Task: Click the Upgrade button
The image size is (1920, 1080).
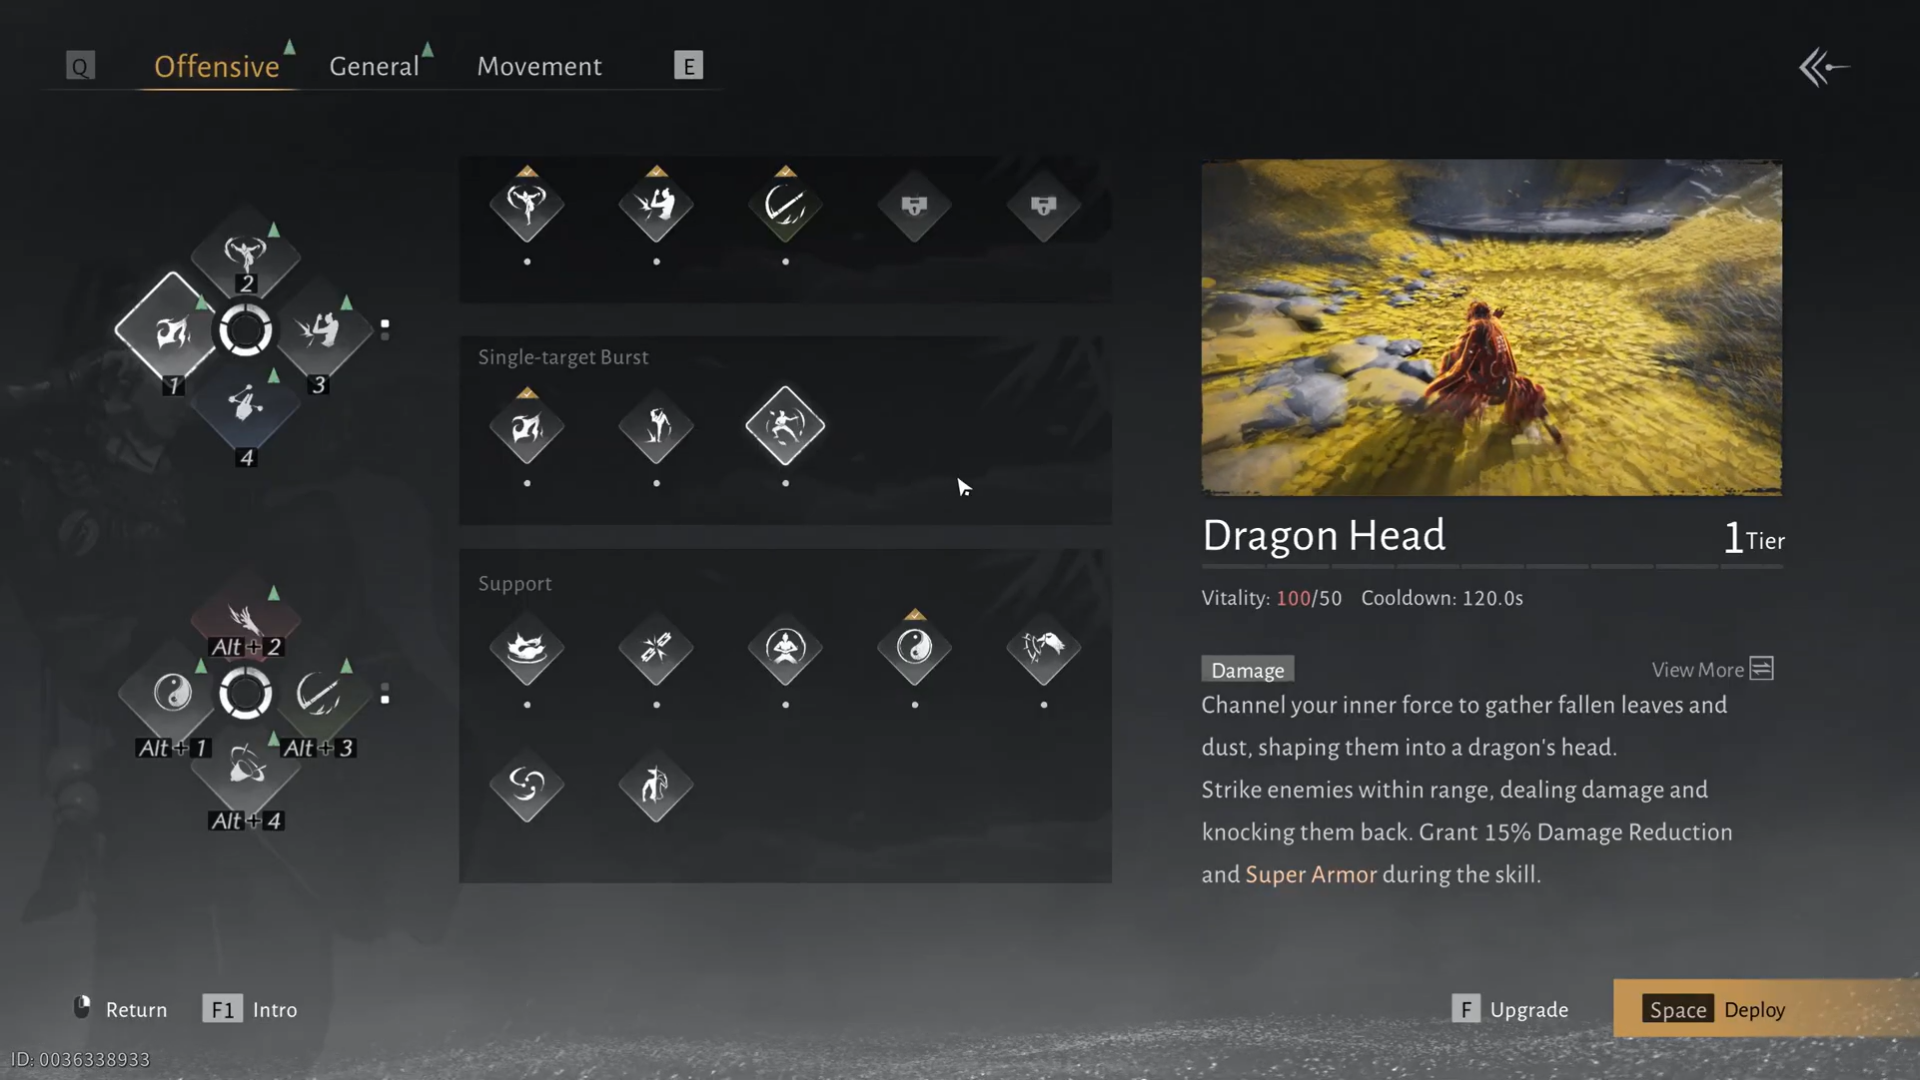Action: pos(1510,1009)
